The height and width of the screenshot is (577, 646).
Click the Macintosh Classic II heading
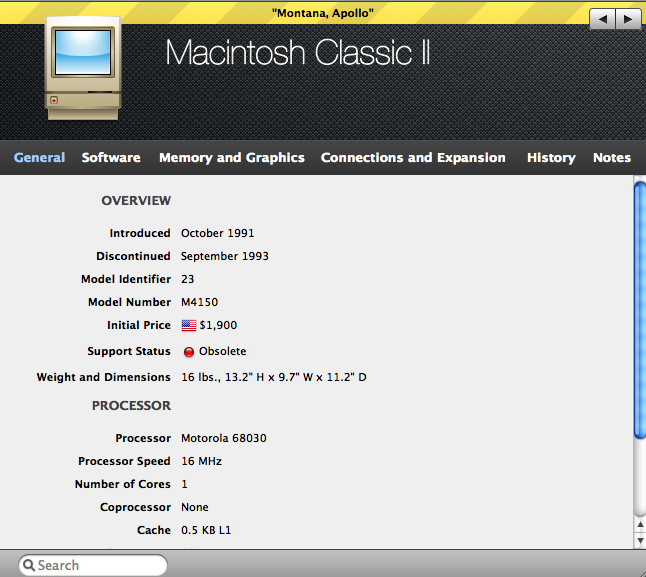pyautogui.click(x=297, y=52)
